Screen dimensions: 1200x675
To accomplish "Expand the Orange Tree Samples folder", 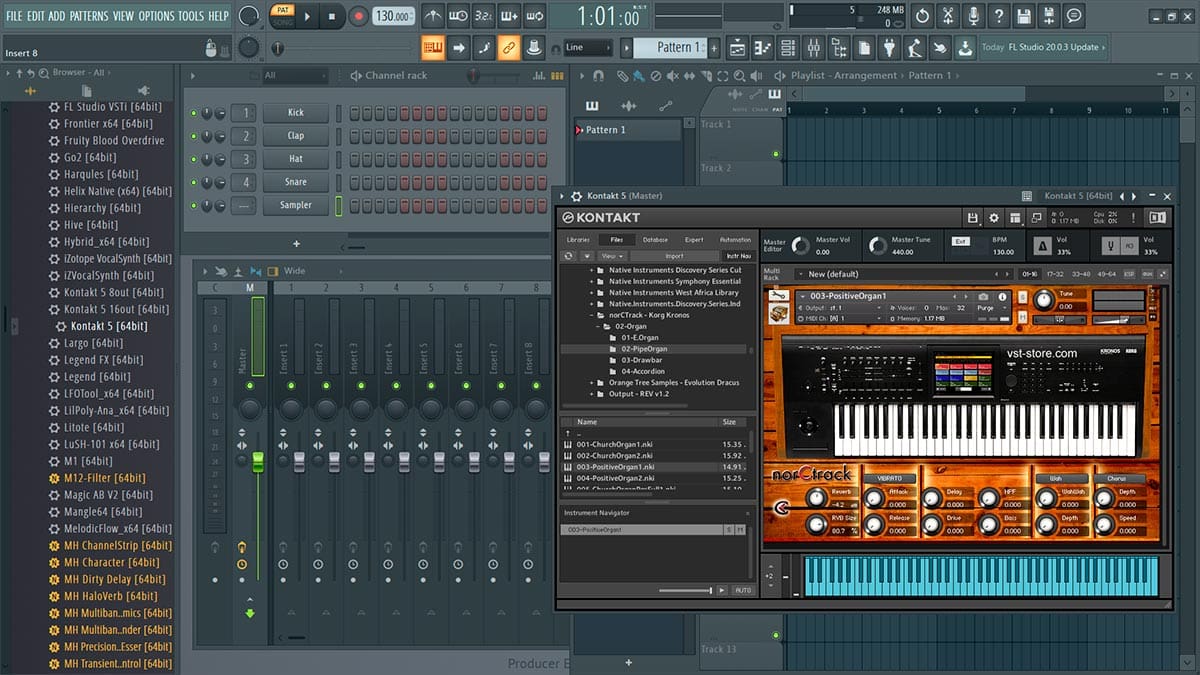I will 591,382.
